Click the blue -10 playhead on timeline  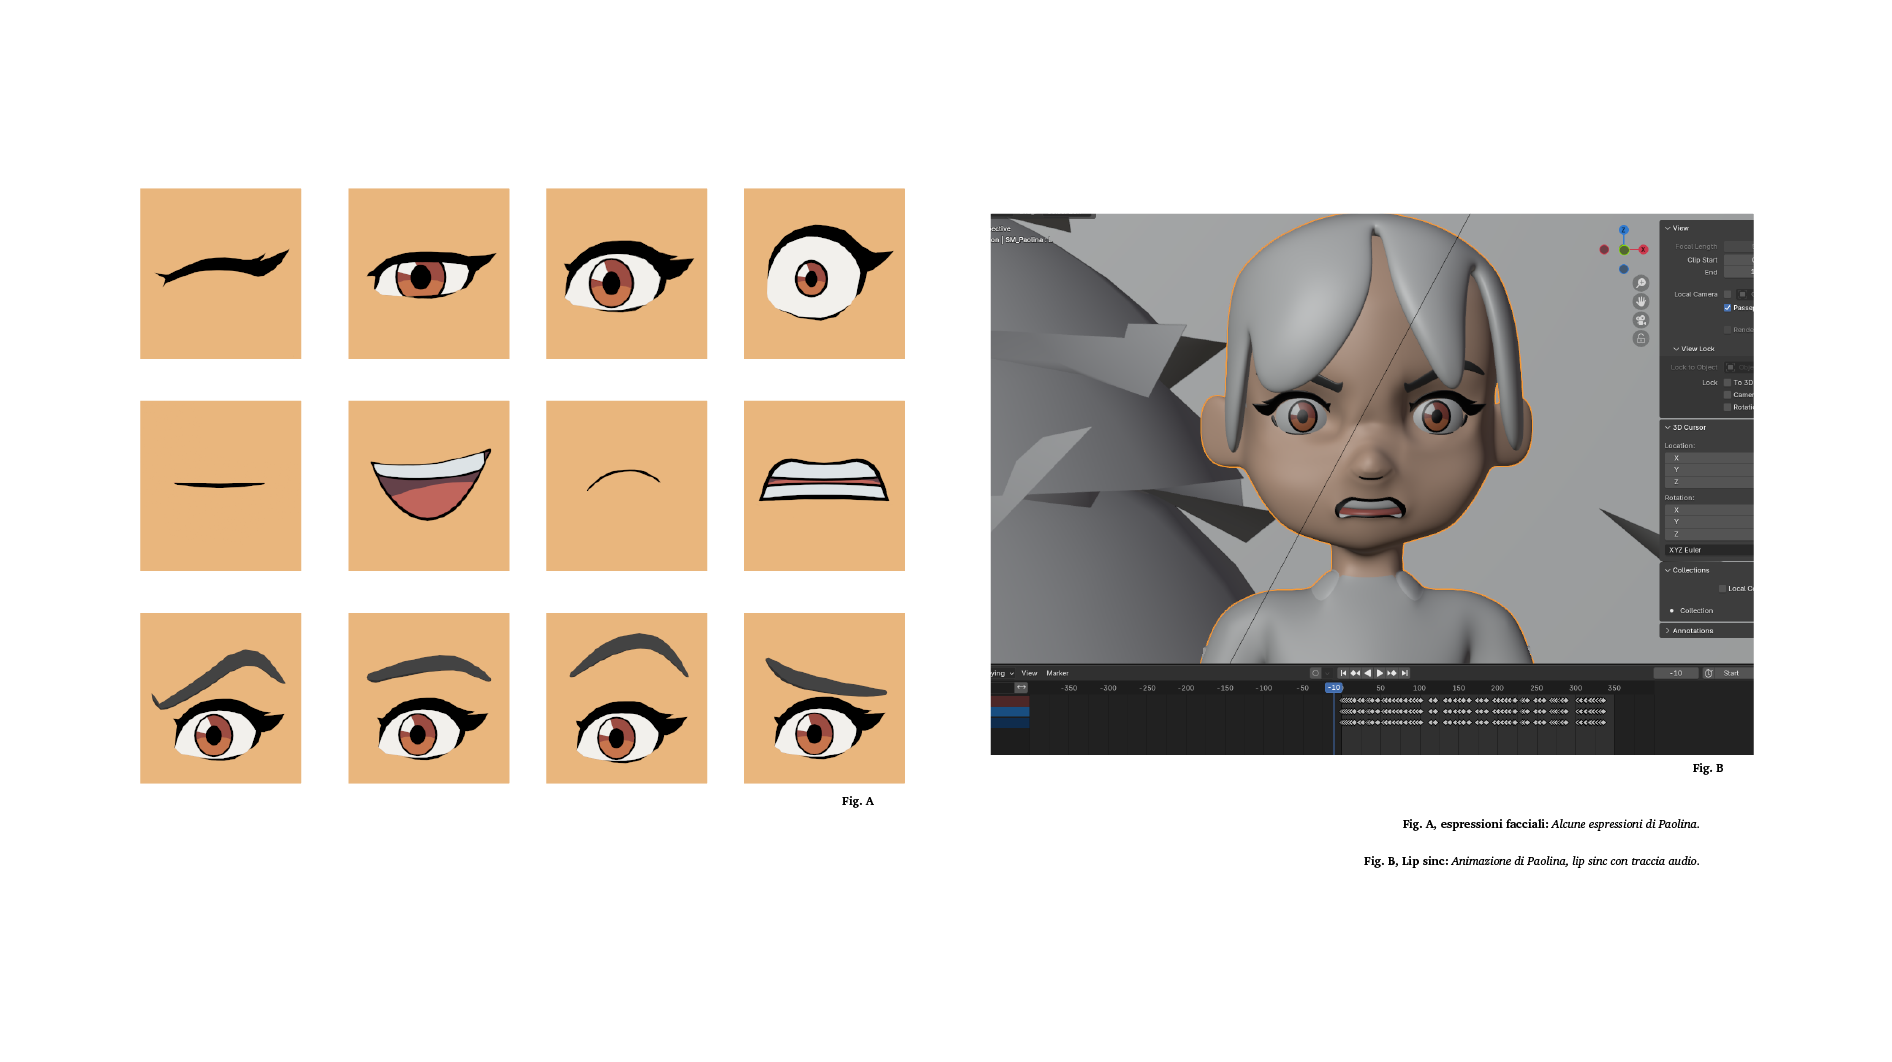pyautogui.click(x=1334, y=688)
